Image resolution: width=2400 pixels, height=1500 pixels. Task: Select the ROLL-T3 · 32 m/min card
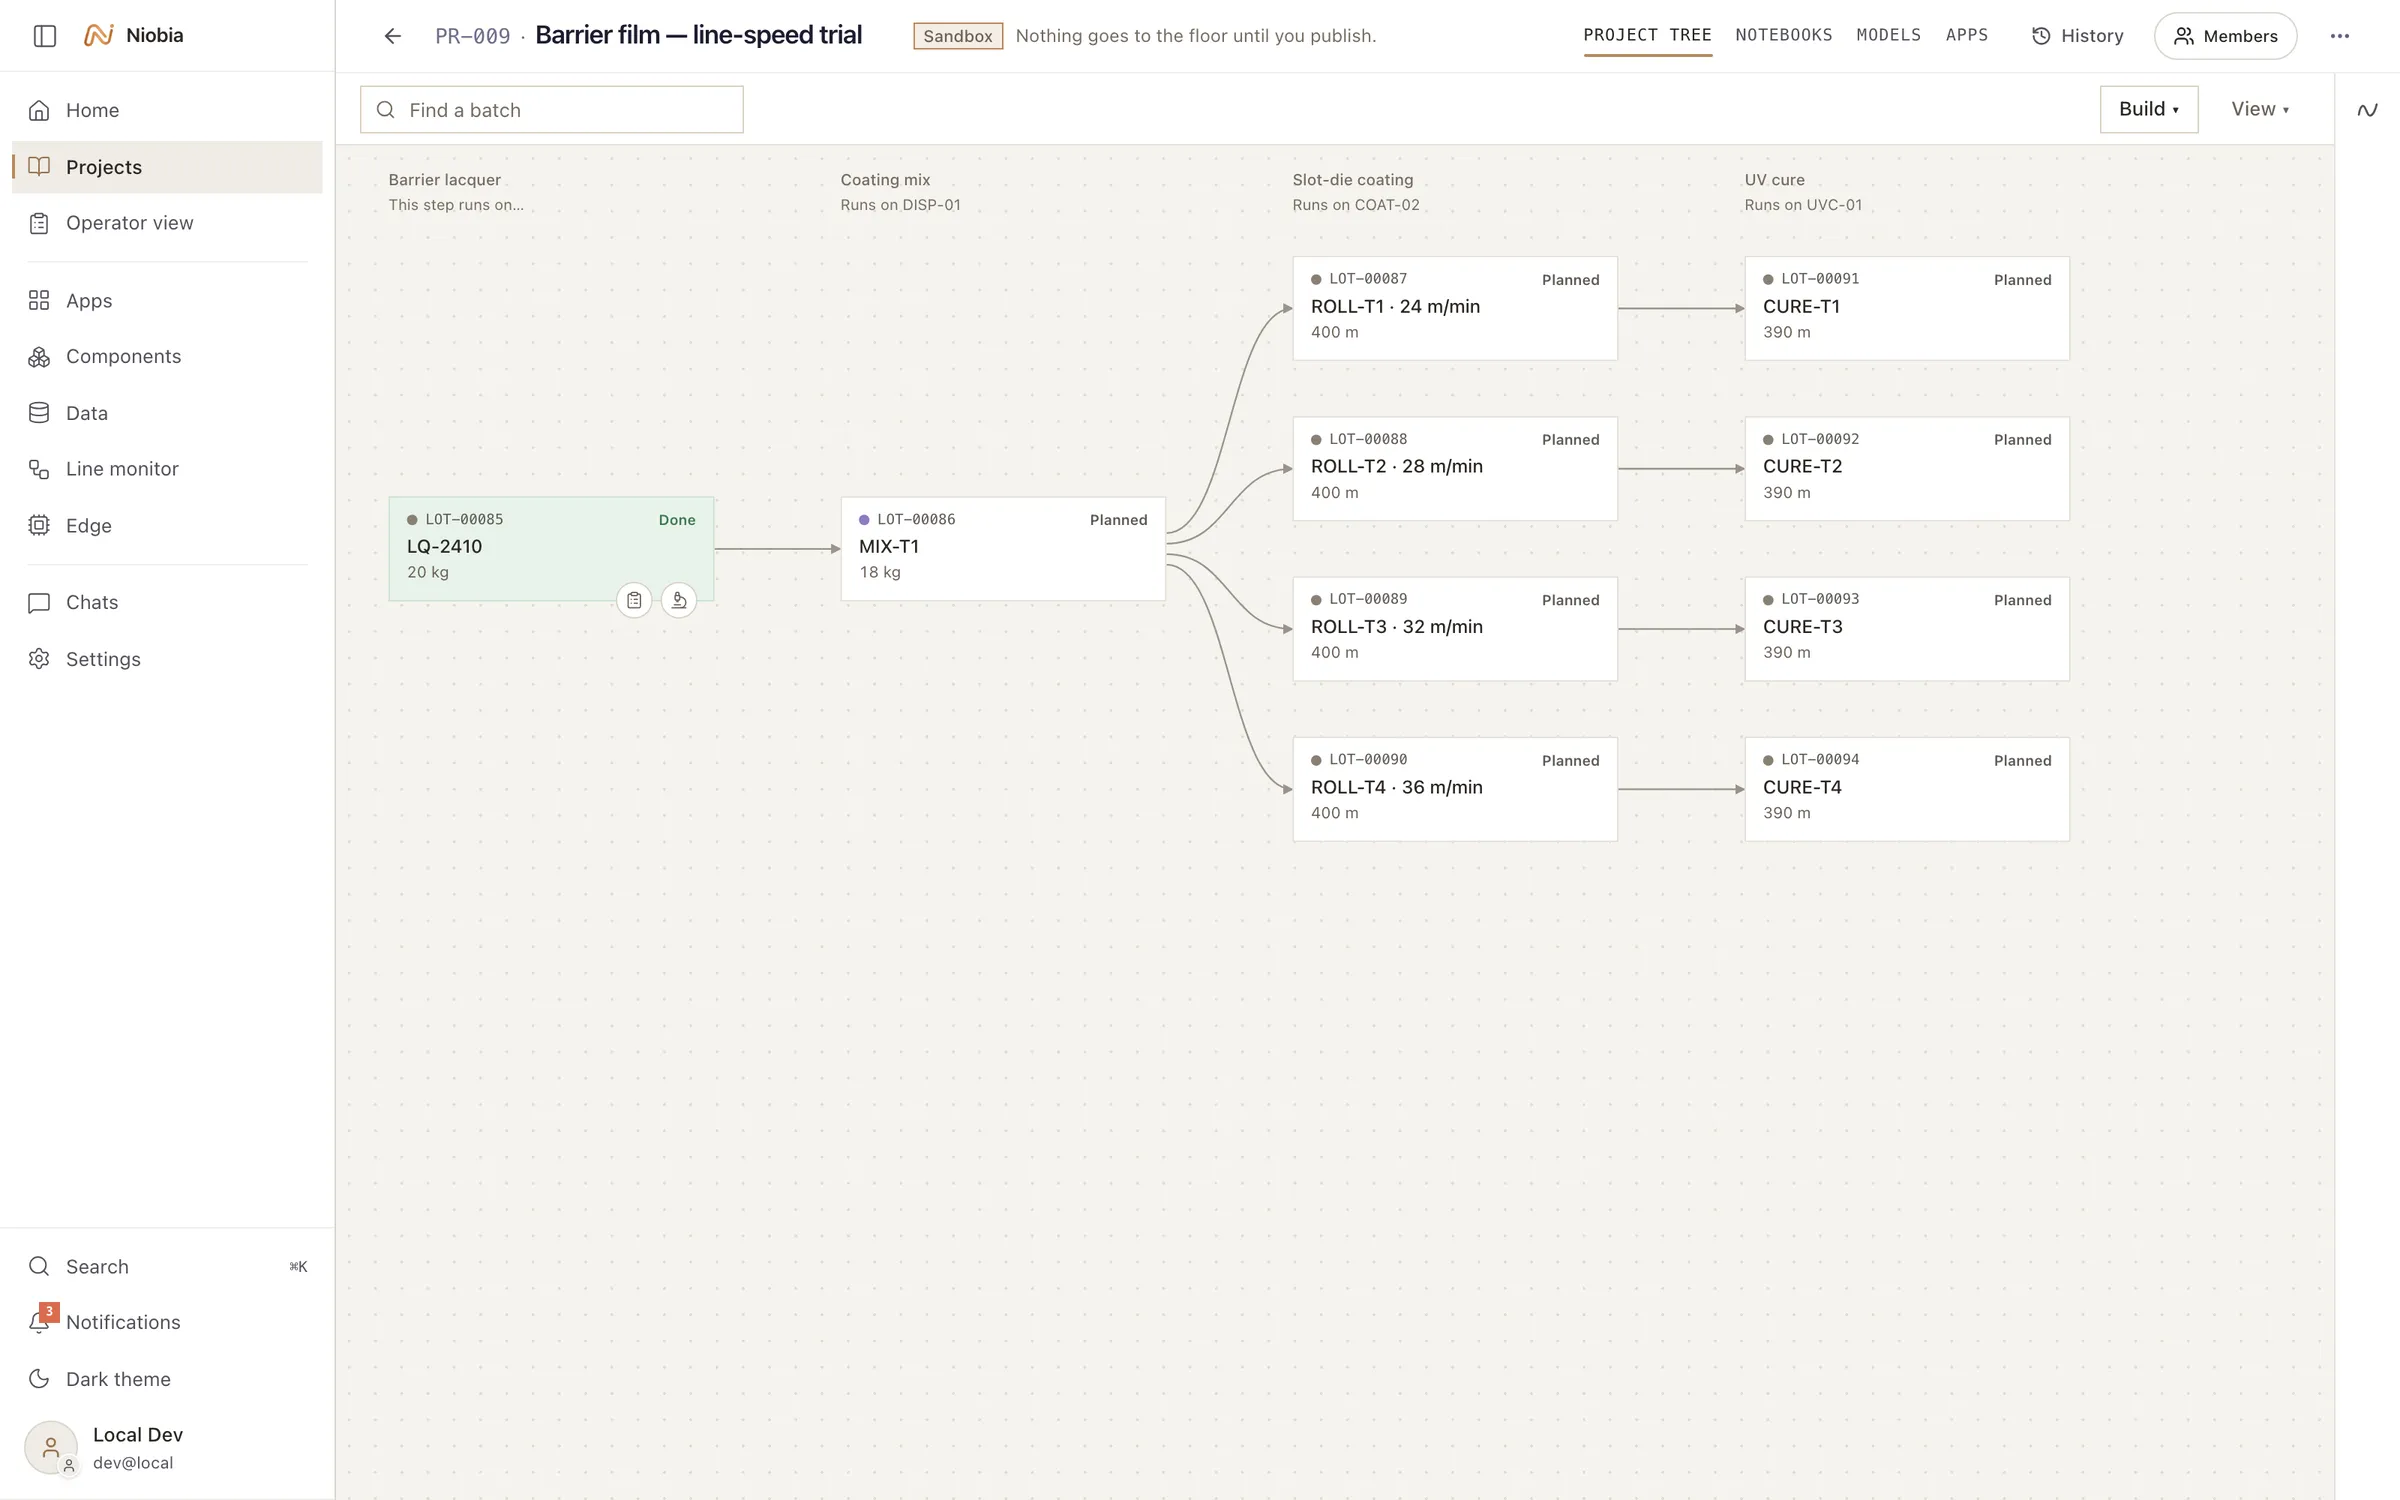1455,629
